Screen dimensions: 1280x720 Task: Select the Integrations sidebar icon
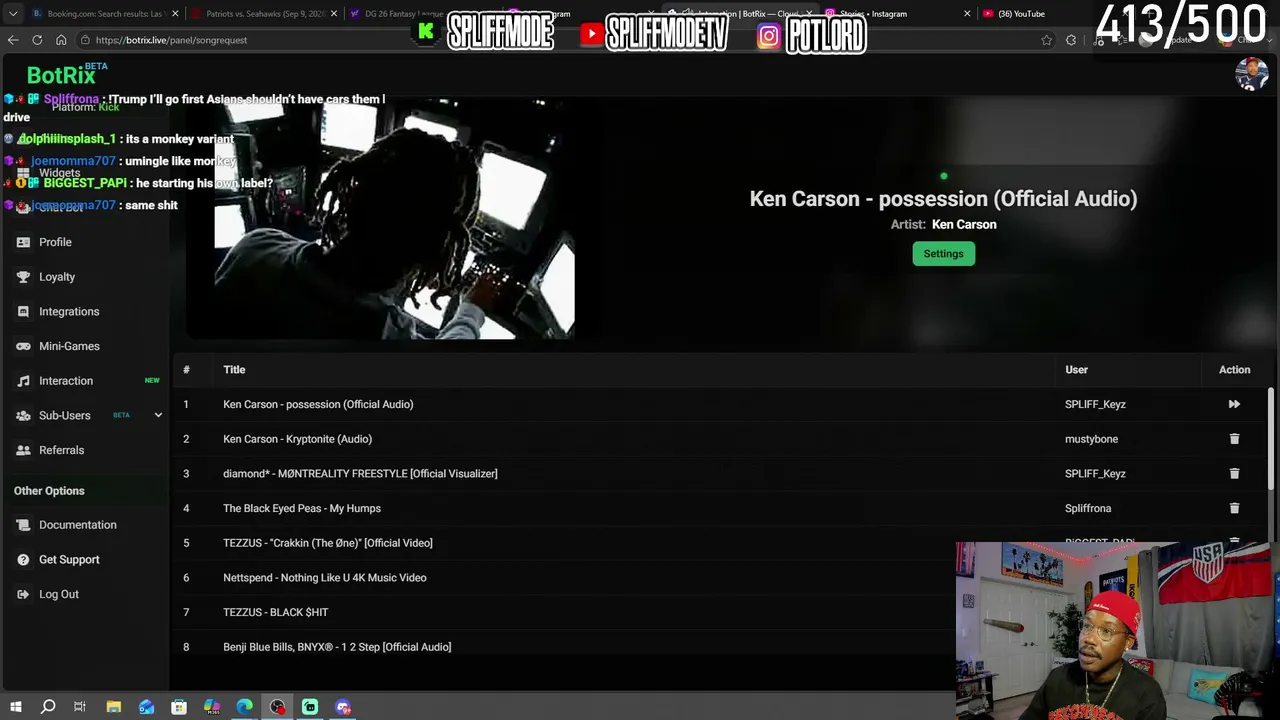(23, 312)
